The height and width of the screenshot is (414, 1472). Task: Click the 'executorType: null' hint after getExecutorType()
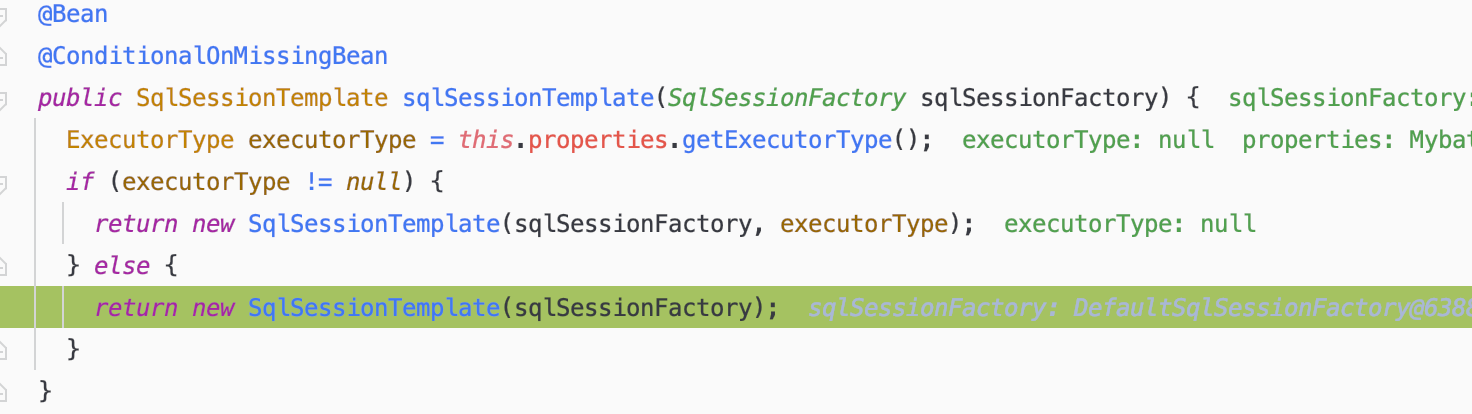(1088, 140)
